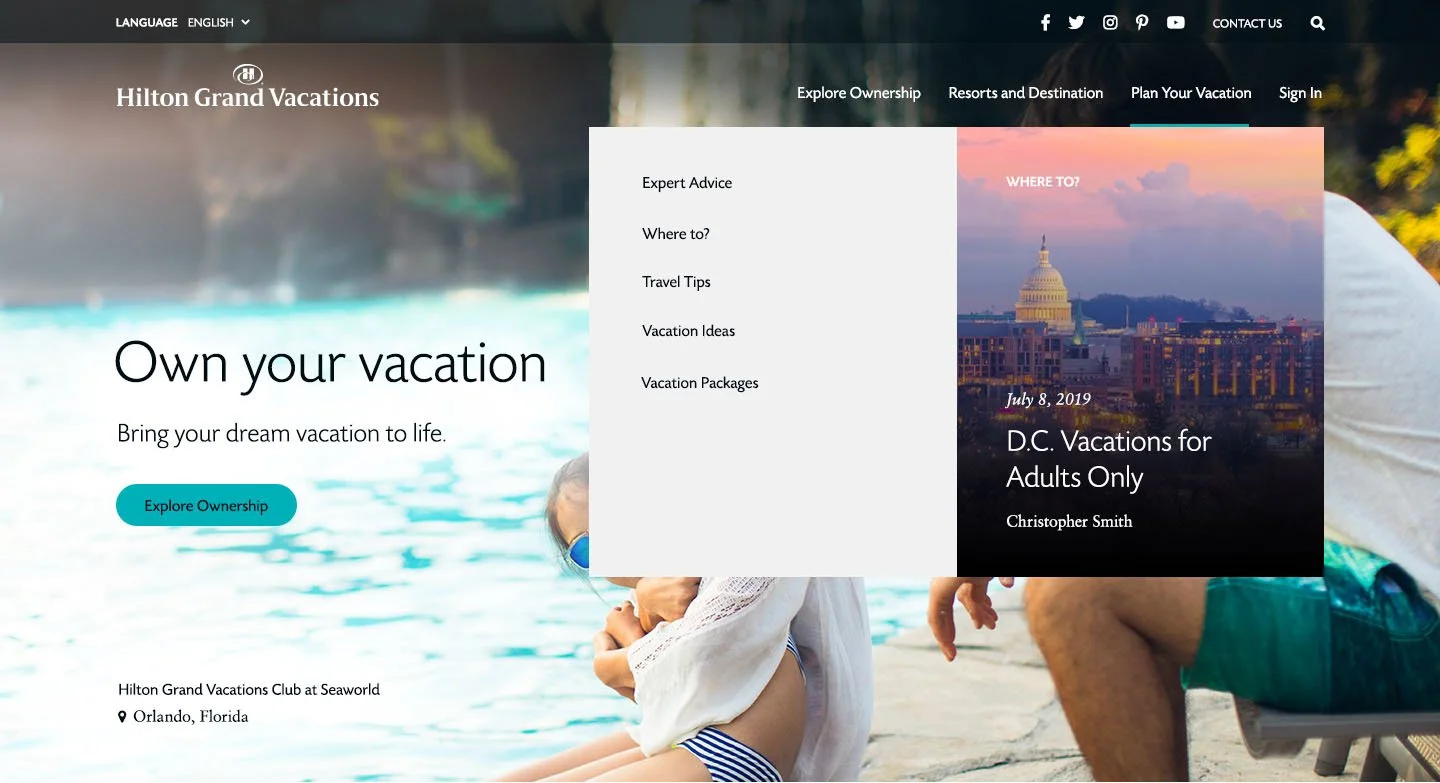Click the Own your vacation headline
The height and width of the screenshot is (783, 1440).
331,363
